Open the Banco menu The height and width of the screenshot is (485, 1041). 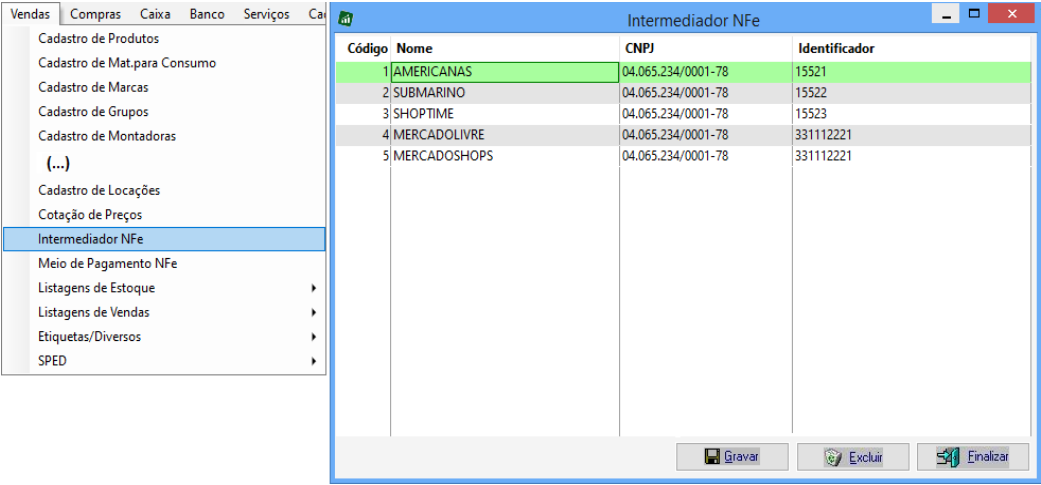pos(206,14)
